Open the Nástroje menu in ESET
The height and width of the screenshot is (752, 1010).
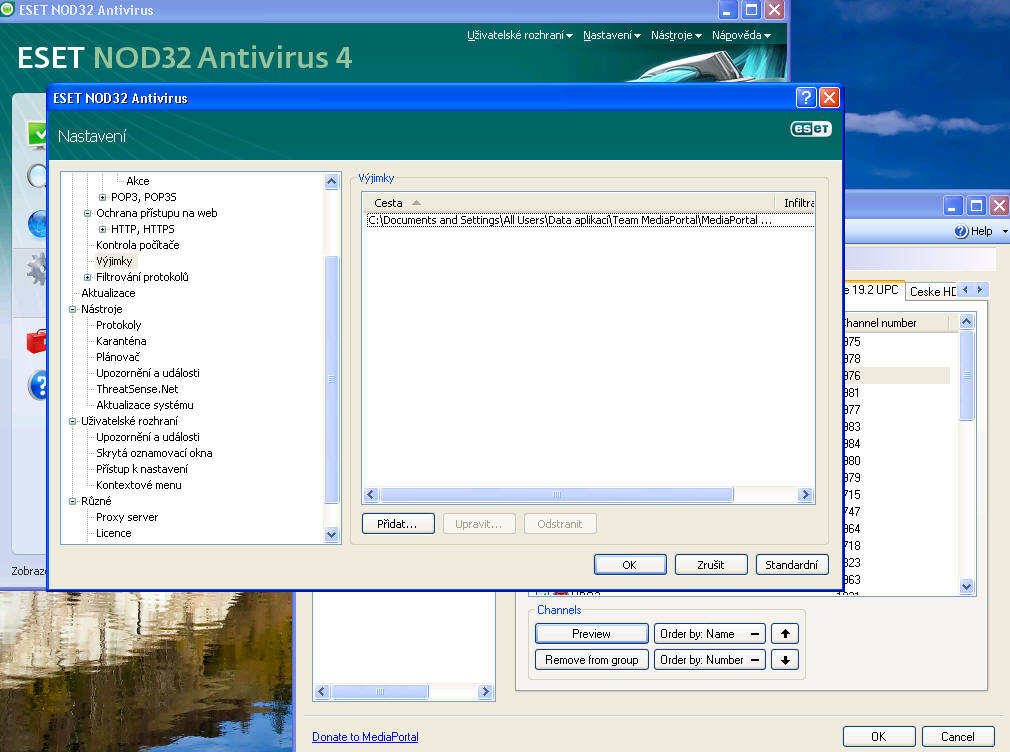676,35
